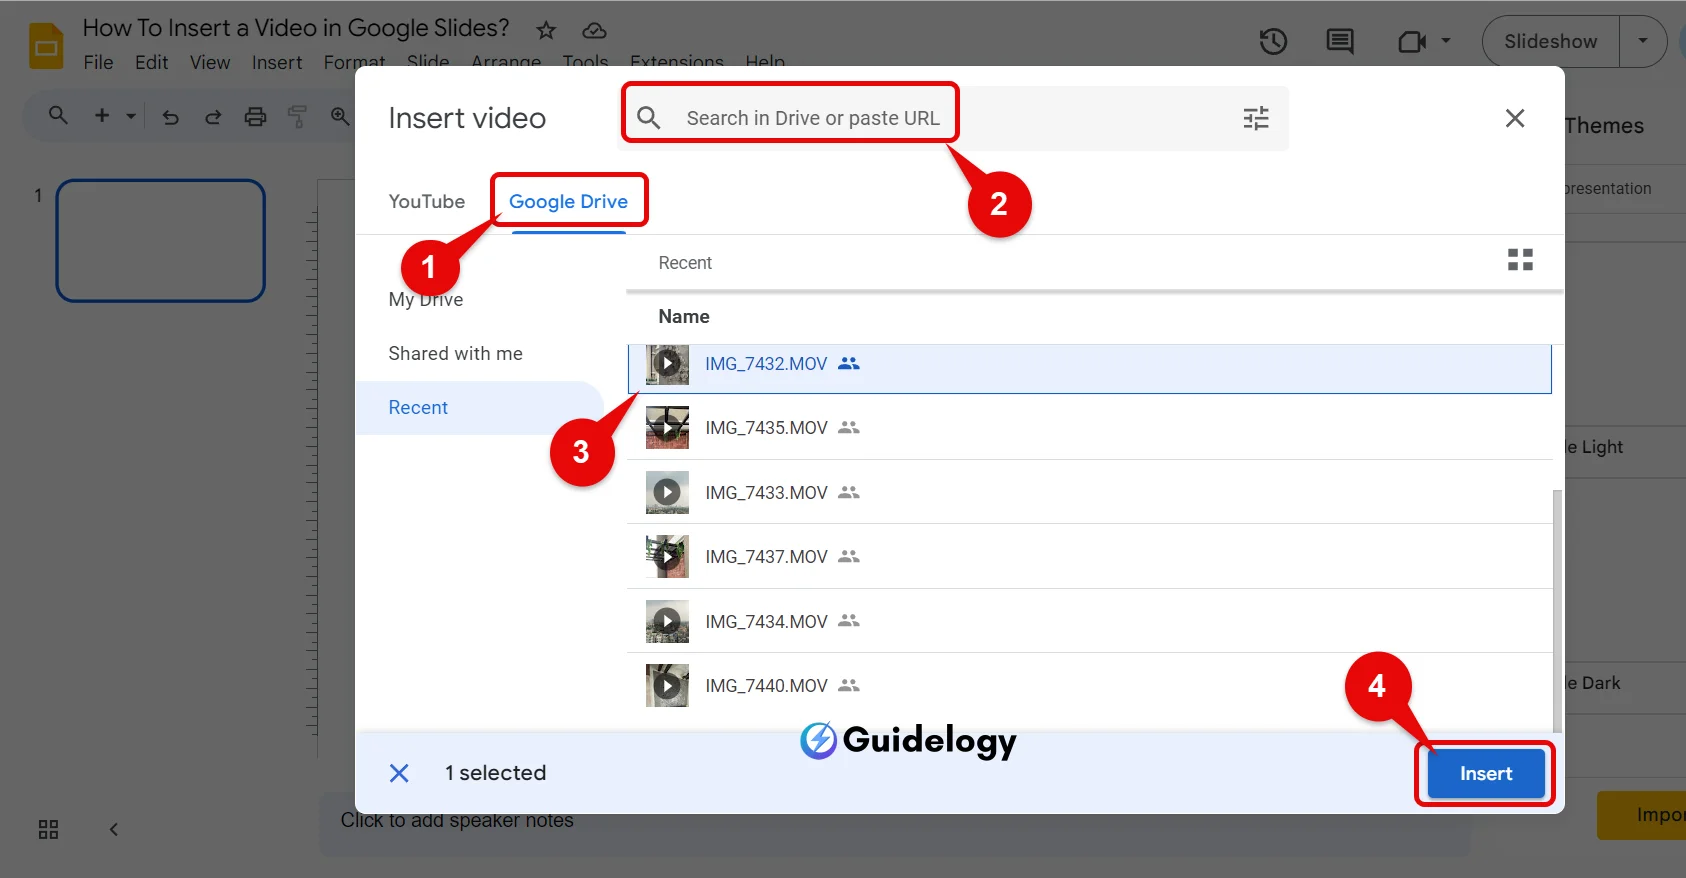
Task: Undo the last action
Action: 171,117
